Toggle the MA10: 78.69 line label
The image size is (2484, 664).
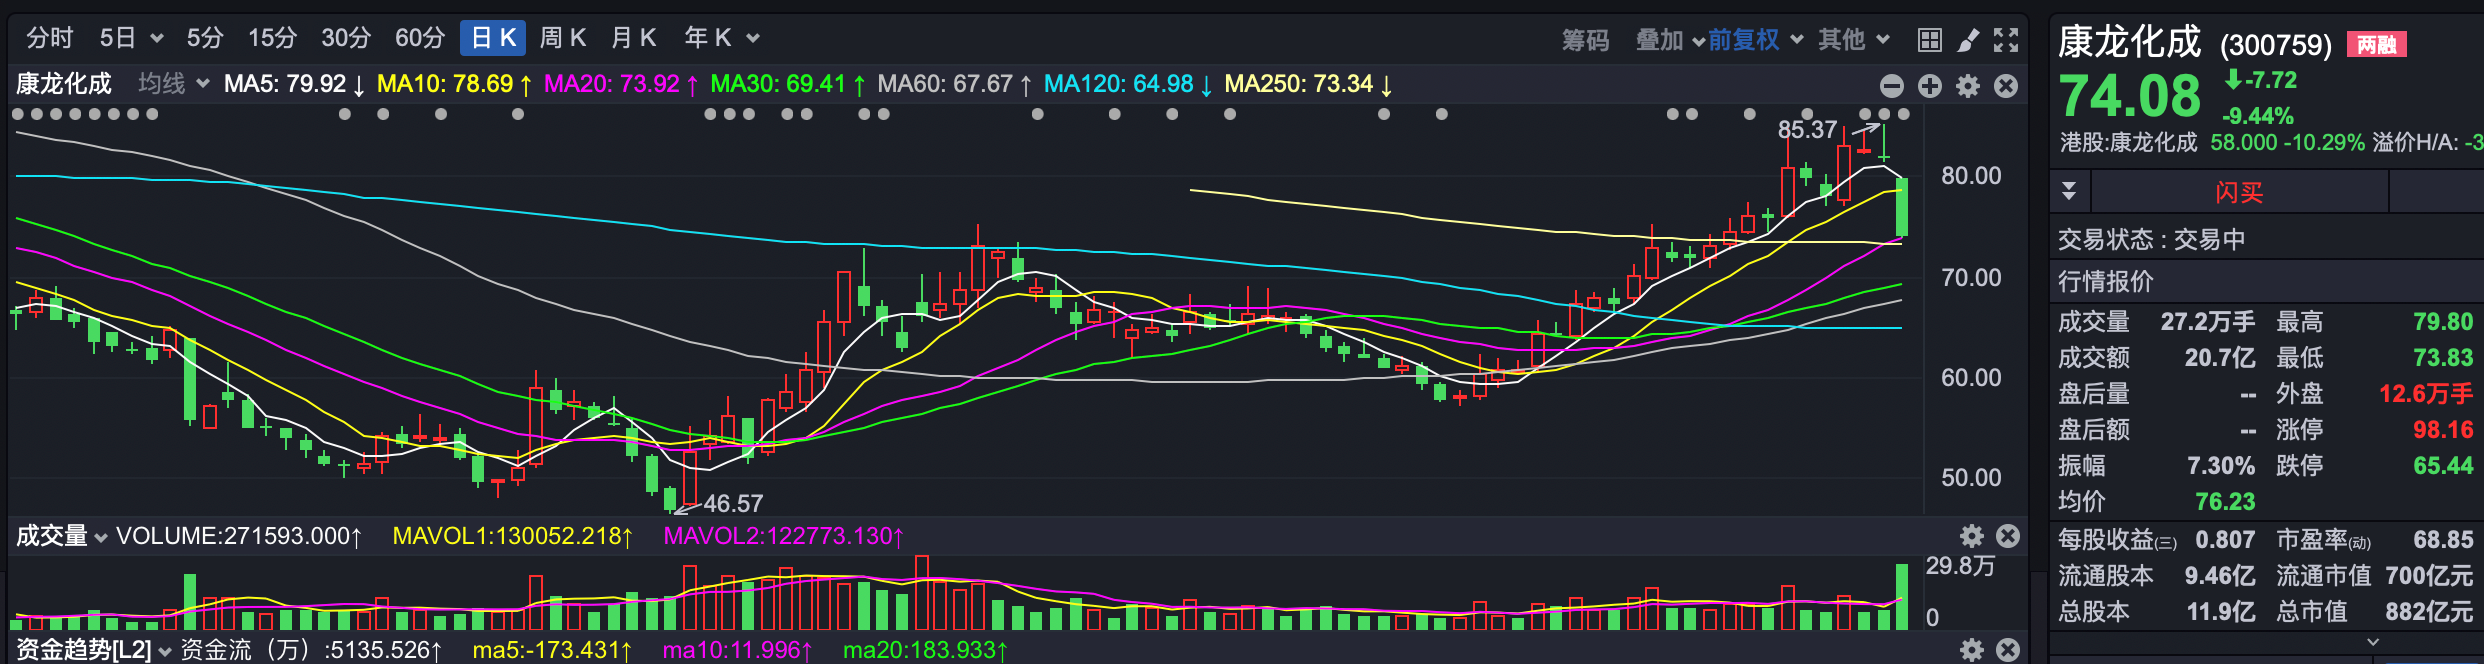pyautogui.click(x=455, y=84)
